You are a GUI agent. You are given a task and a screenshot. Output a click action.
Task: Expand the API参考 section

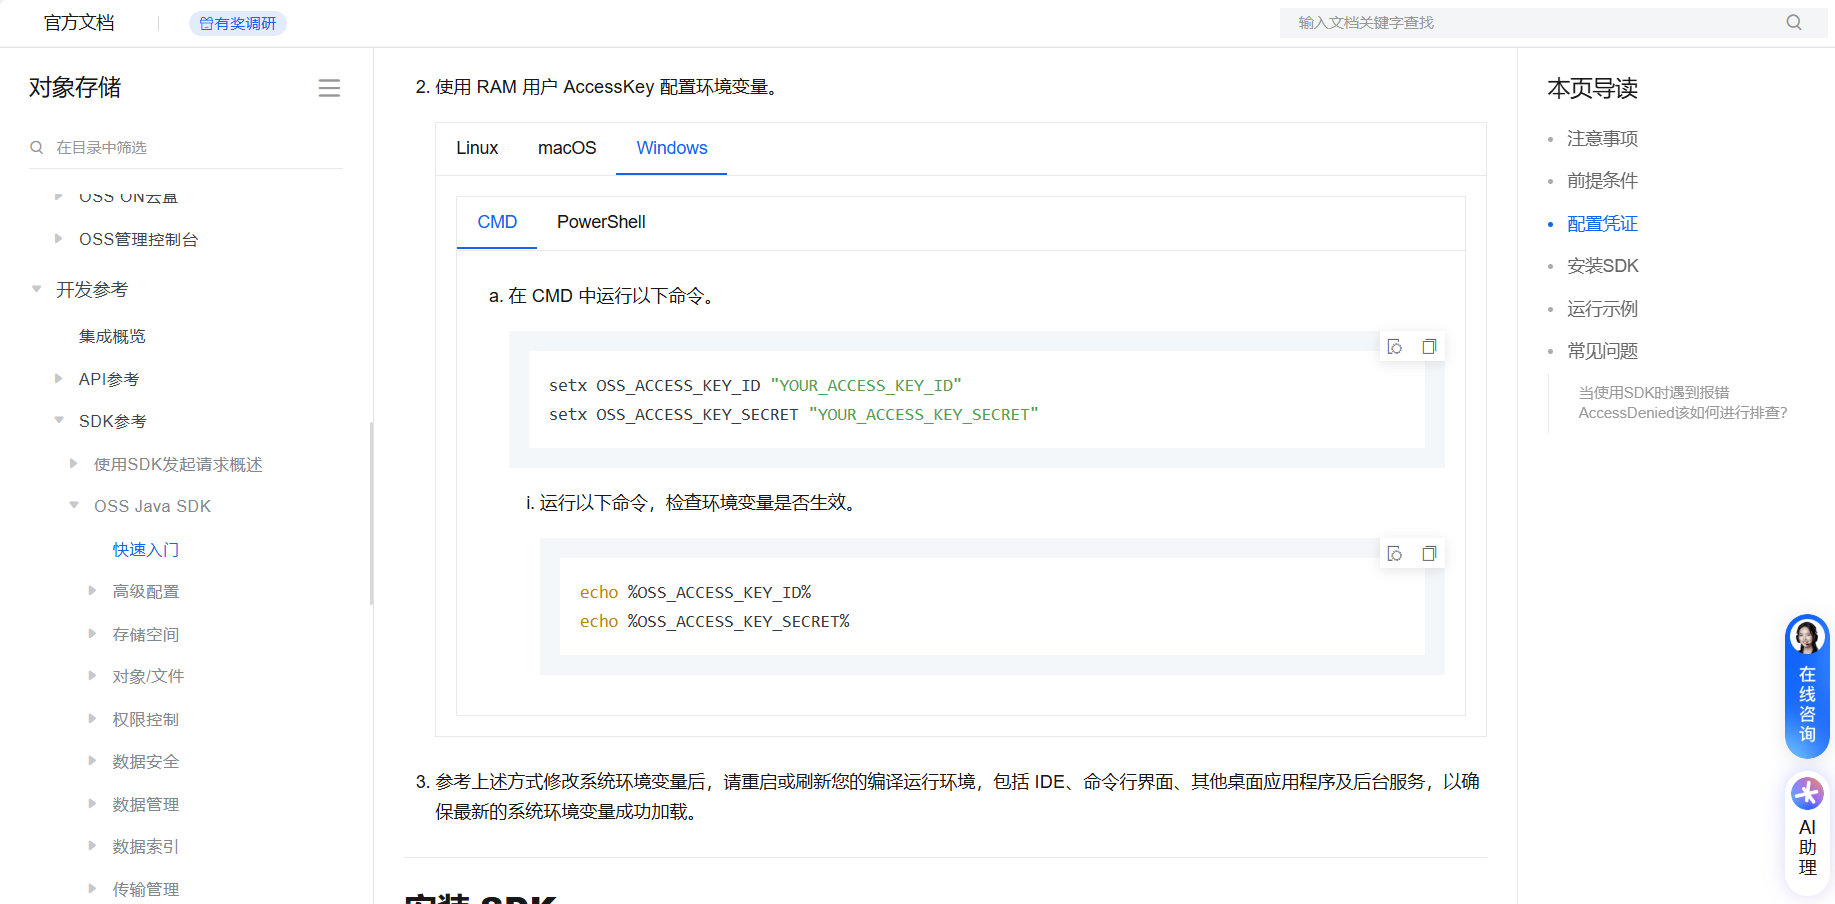coord(57,378)
